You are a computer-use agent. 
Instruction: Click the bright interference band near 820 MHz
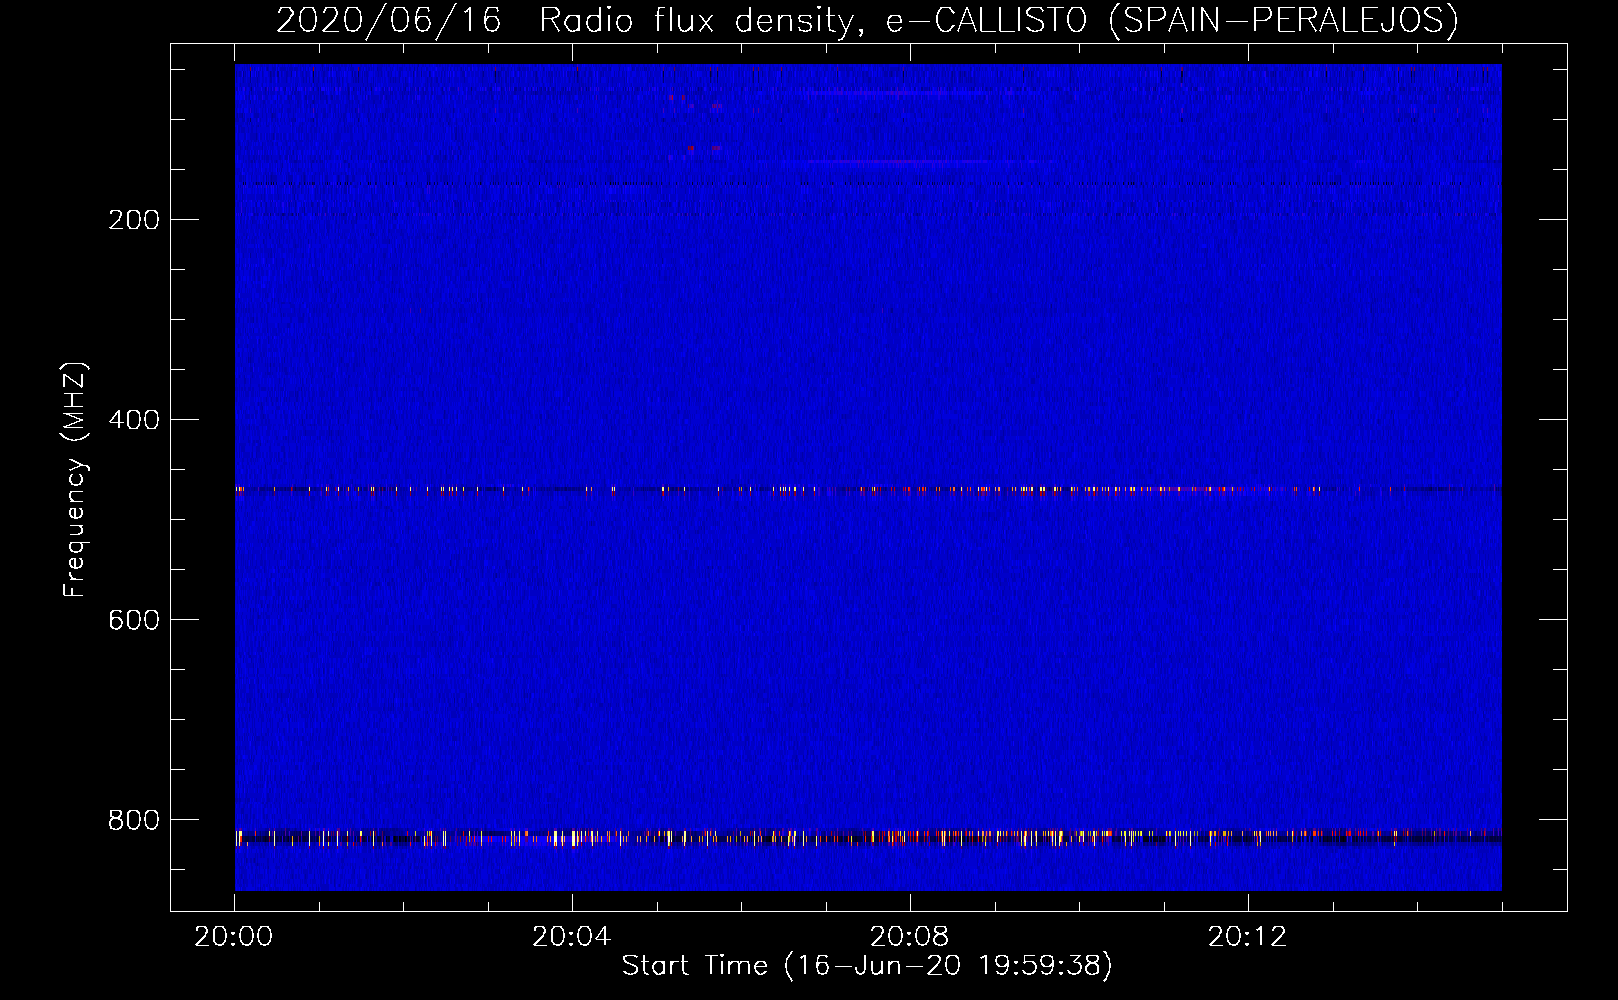[x=868, y=837]
